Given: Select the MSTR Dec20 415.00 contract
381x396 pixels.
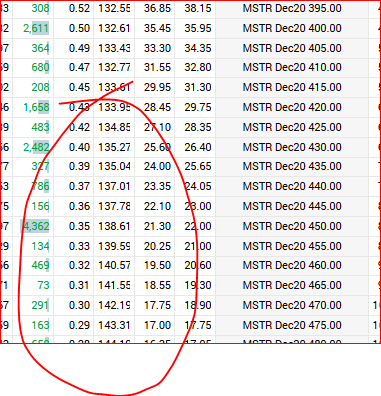Looking at the screenshot, I should [292, 87].
